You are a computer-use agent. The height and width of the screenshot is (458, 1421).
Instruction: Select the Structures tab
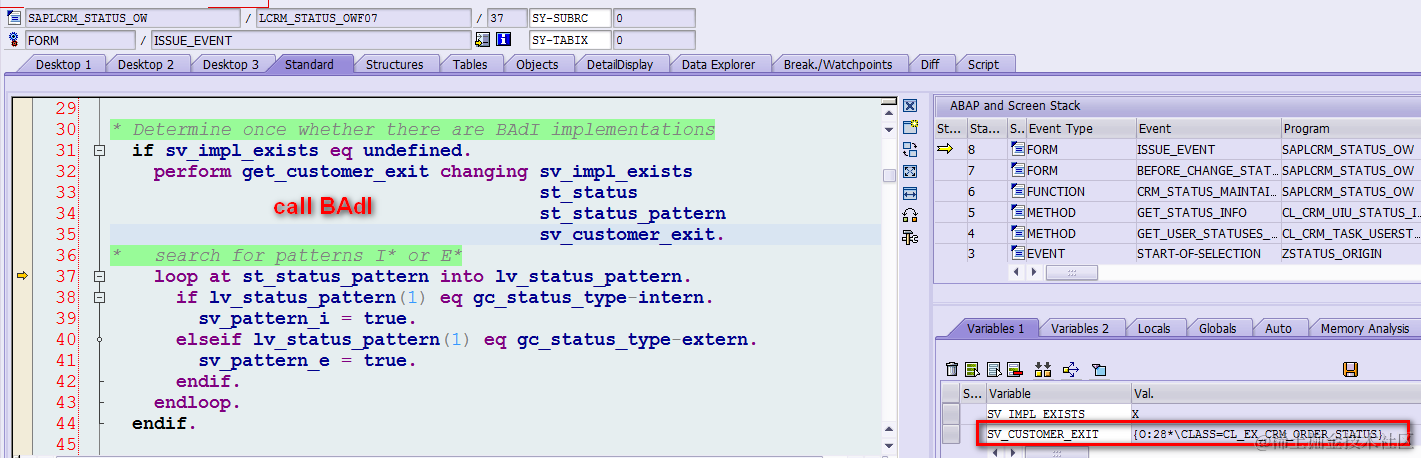pyautogui.click(x=394, y=64)
